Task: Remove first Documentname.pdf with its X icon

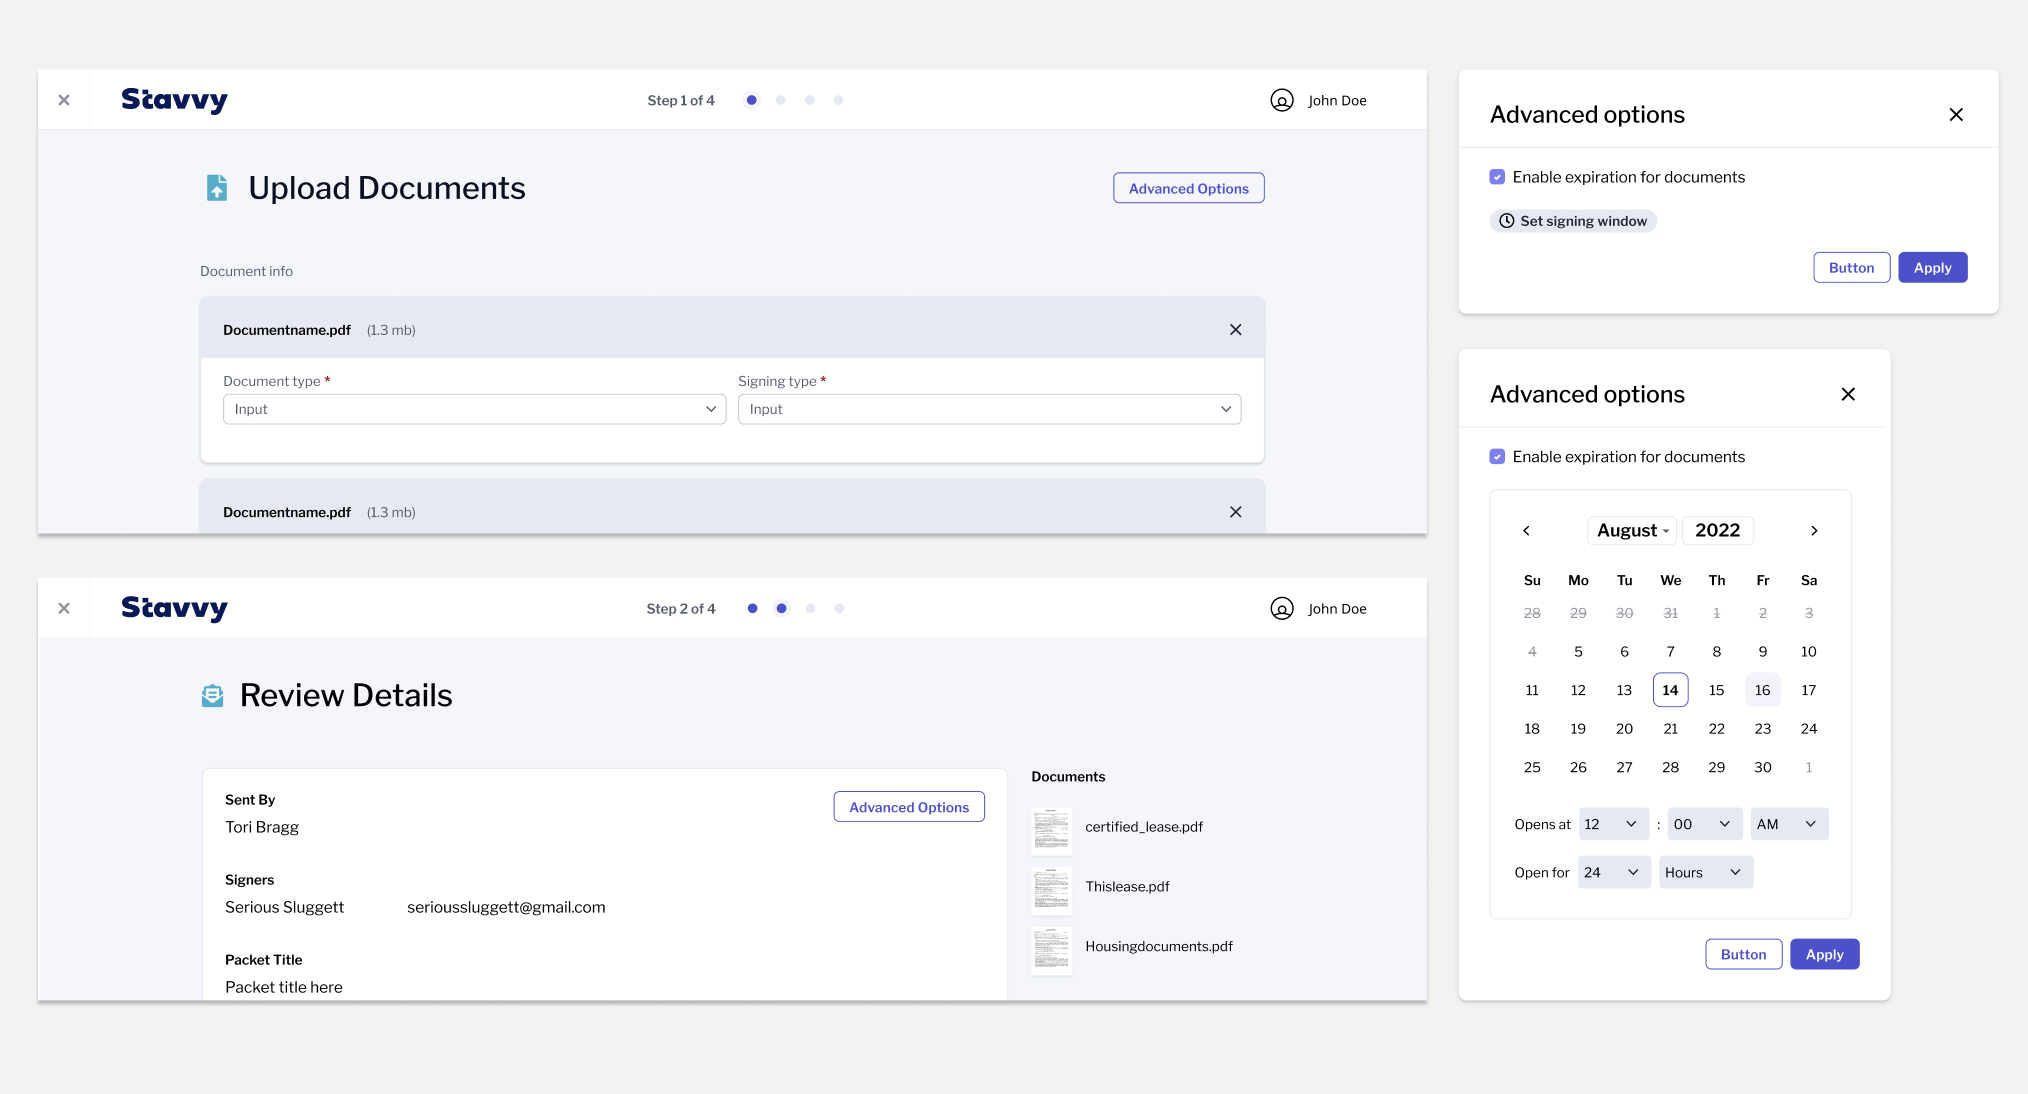Action: click(x=1235, y=330)
